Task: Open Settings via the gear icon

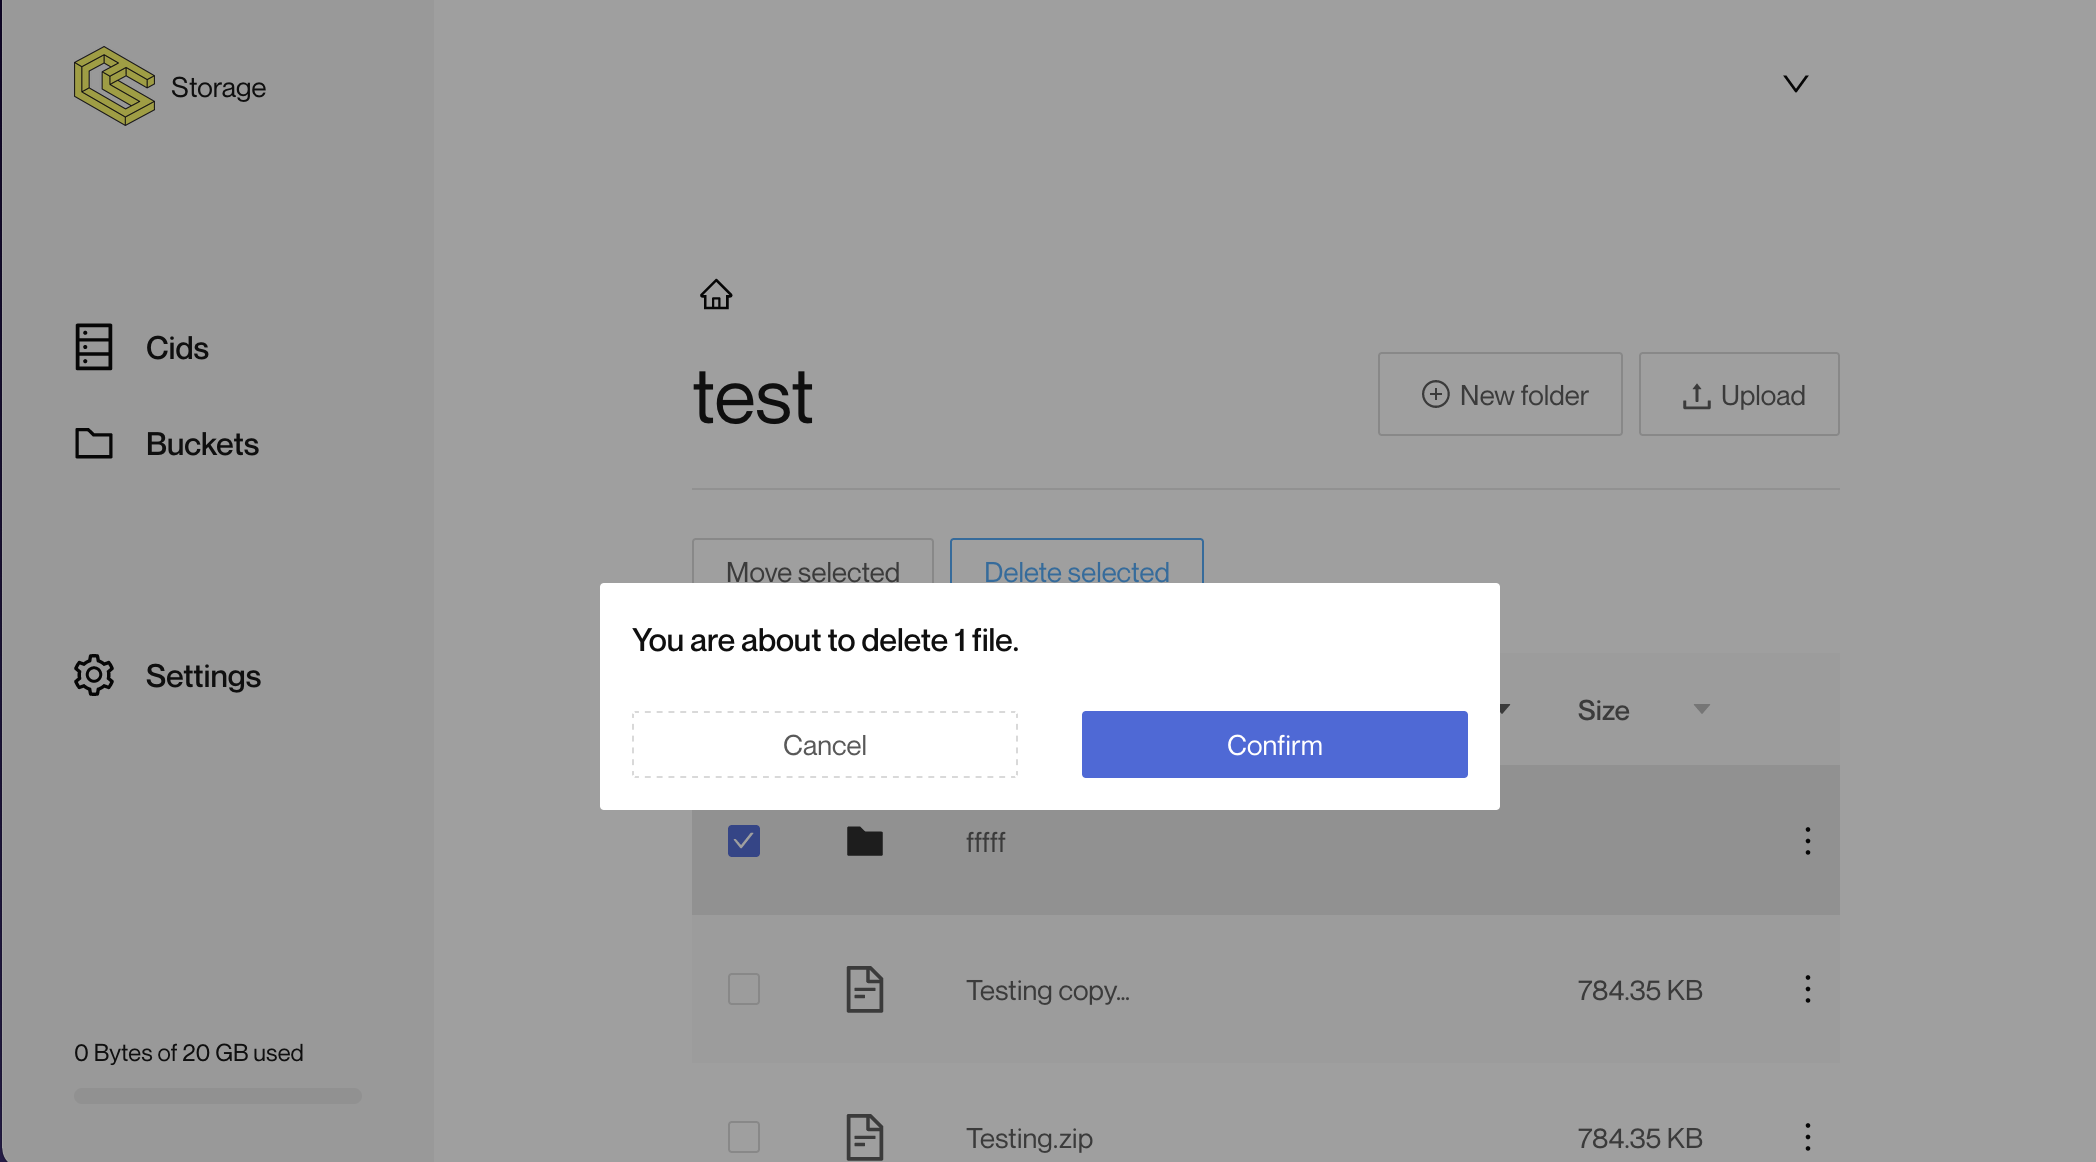Action: (93, 675)
